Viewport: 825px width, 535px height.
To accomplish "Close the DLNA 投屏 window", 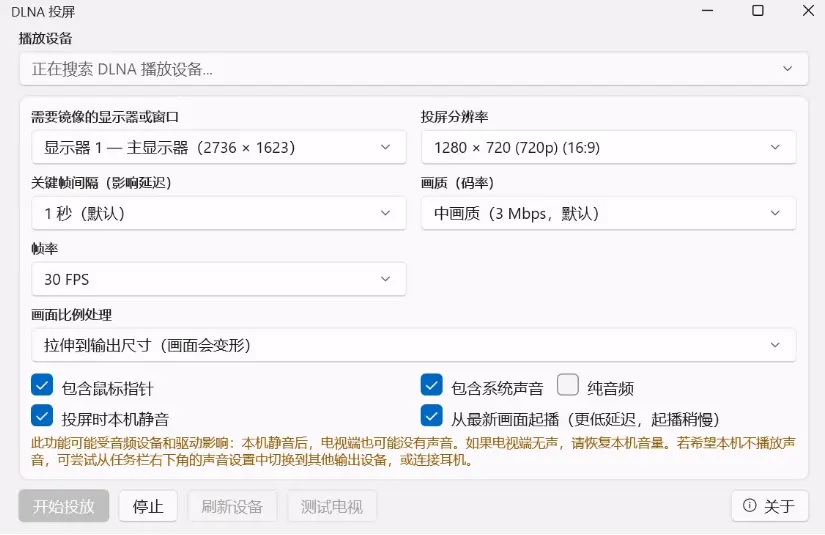I will click(x=808, y=11).
